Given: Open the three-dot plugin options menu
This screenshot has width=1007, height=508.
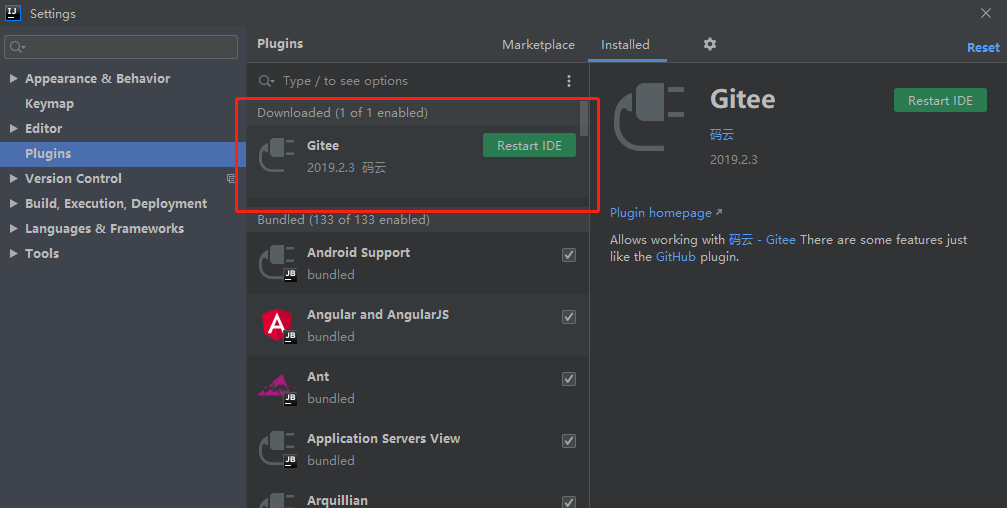Looking at the screenshot, I should coord(568,81).
